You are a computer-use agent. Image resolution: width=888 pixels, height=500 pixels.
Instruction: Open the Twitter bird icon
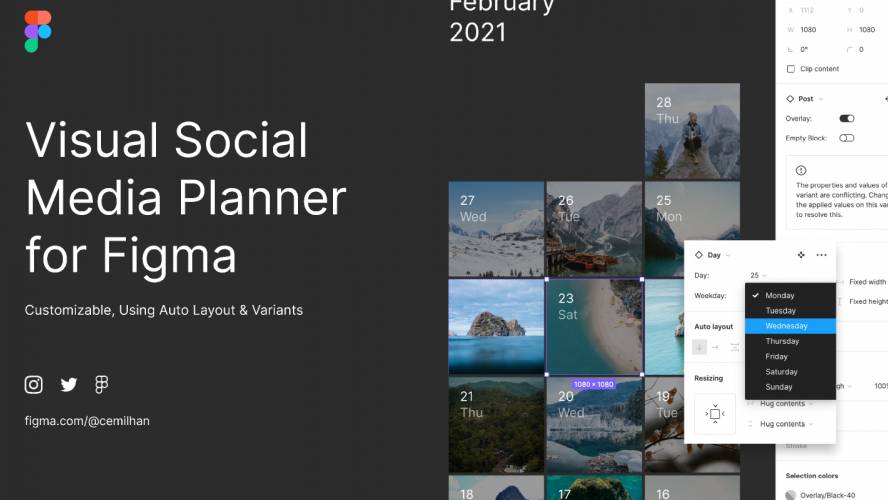pyautogui.click(x=69, y=385)
